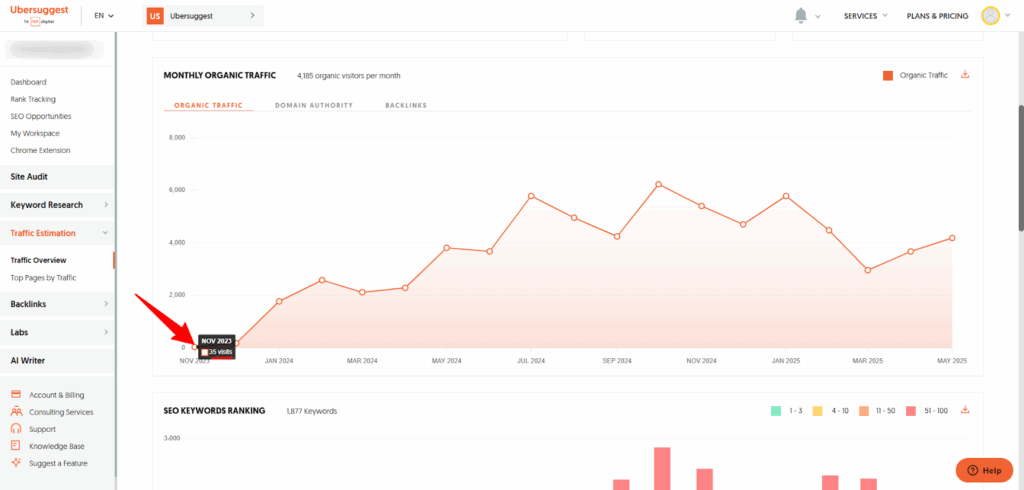Click the Jul 2024 data point
The image size is (1024, 490).
[531, 196]
